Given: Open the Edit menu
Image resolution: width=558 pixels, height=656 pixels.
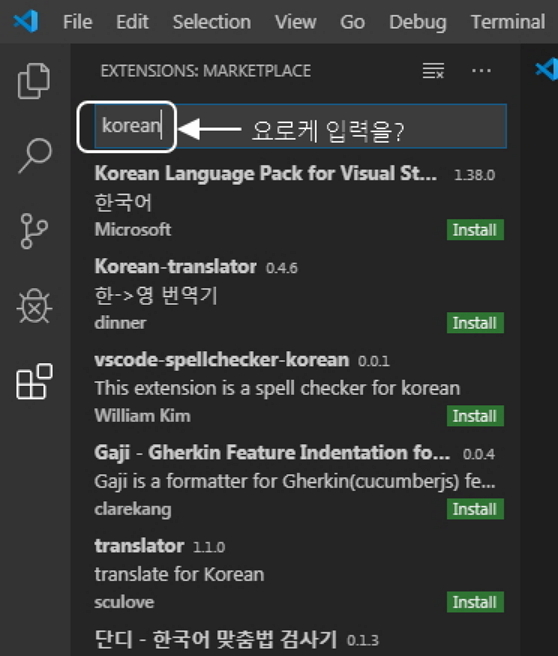Looking at the screenshot, I should (132, 22).
